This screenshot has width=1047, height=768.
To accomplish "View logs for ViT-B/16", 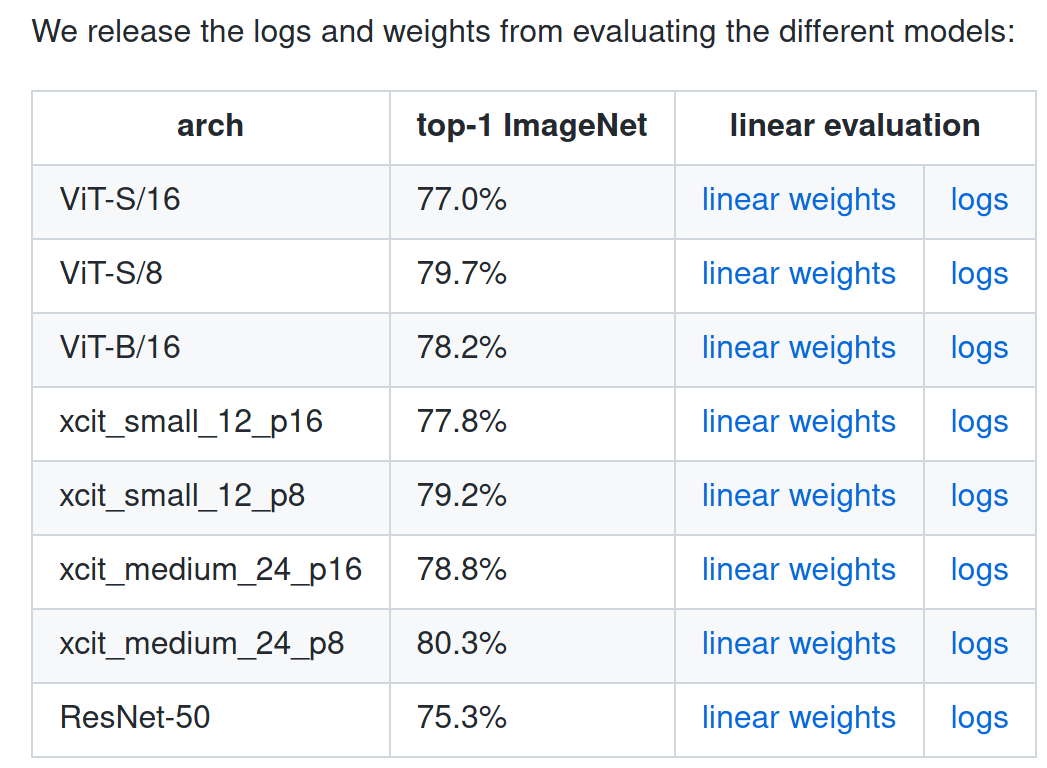I will [x=979, y=348].
